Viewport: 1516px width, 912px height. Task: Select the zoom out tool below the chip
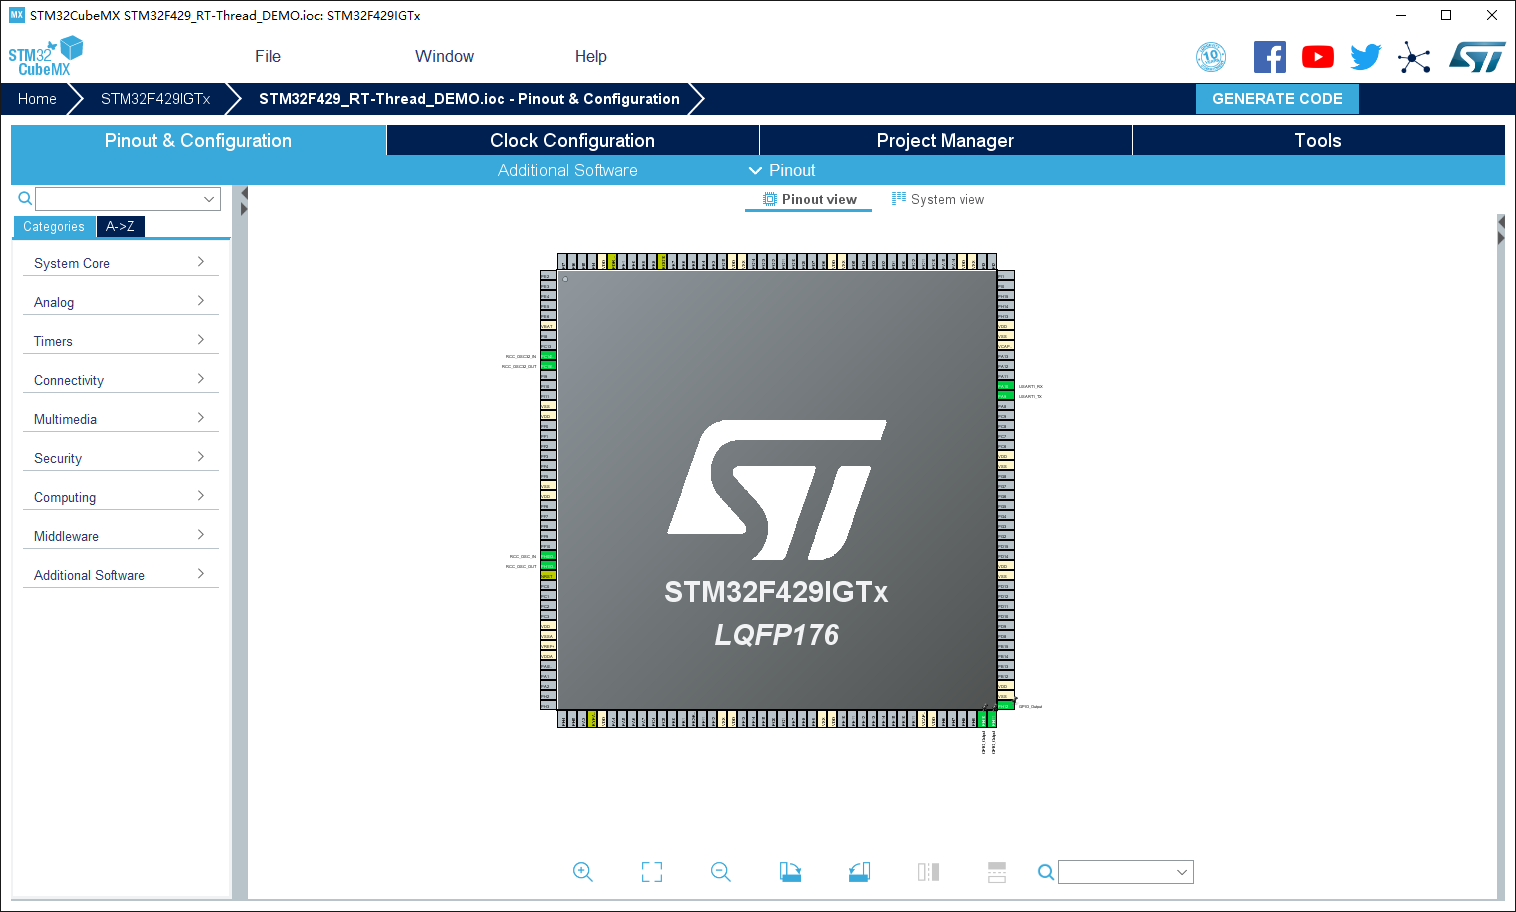(720, 871)
